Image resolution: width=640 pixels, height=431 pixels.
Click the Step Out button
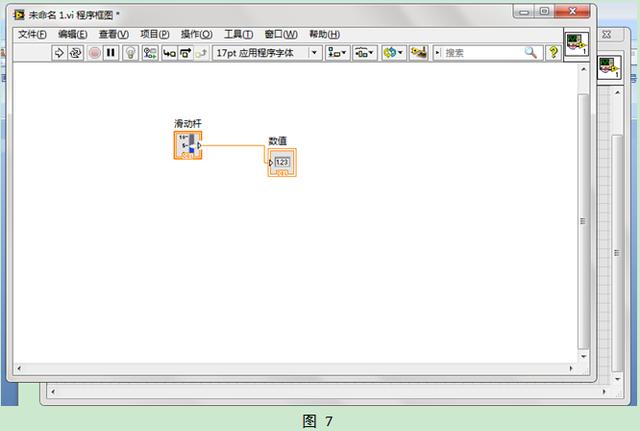(x=202, y=53)
